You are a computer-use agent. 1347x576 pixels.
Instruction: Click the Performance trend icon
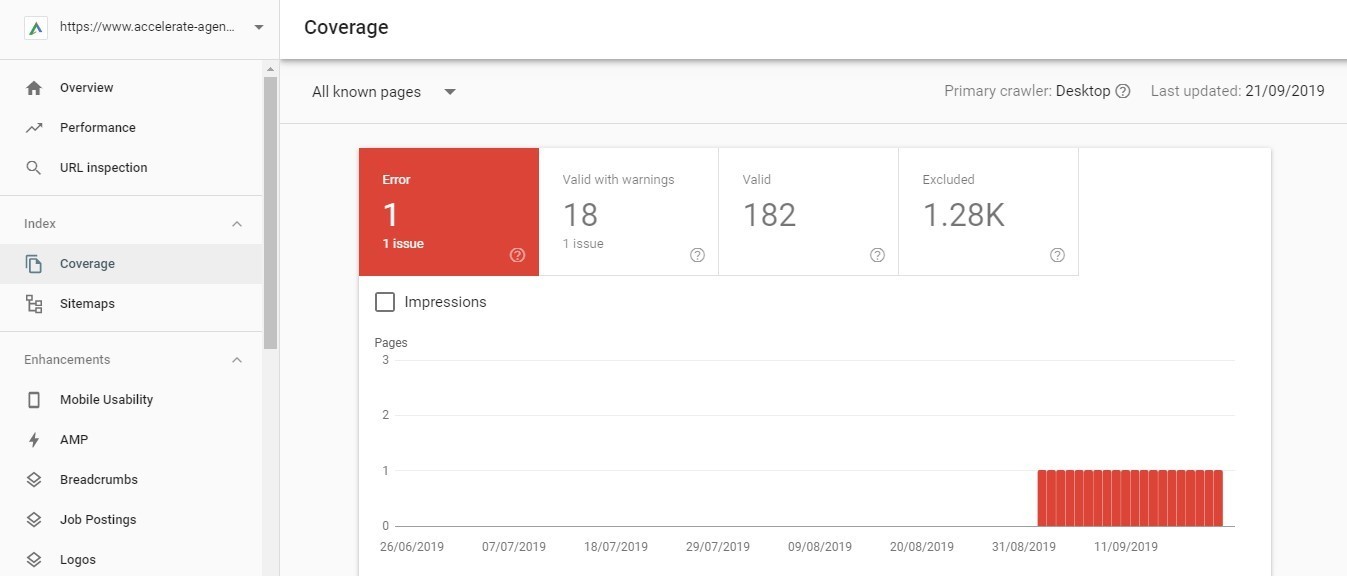click(34, 128)
